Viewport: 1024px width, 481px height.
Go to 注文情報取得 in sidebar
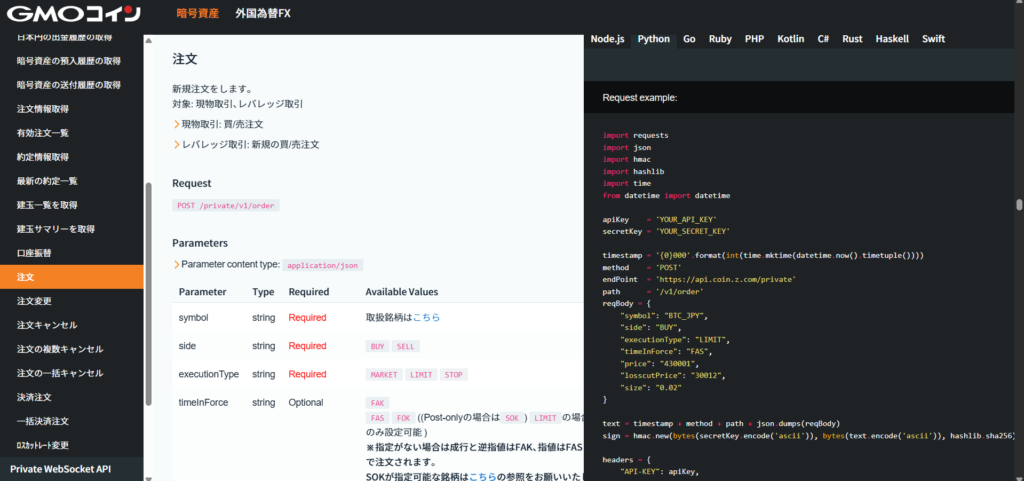pyautogui.click(x=43, y=109)
